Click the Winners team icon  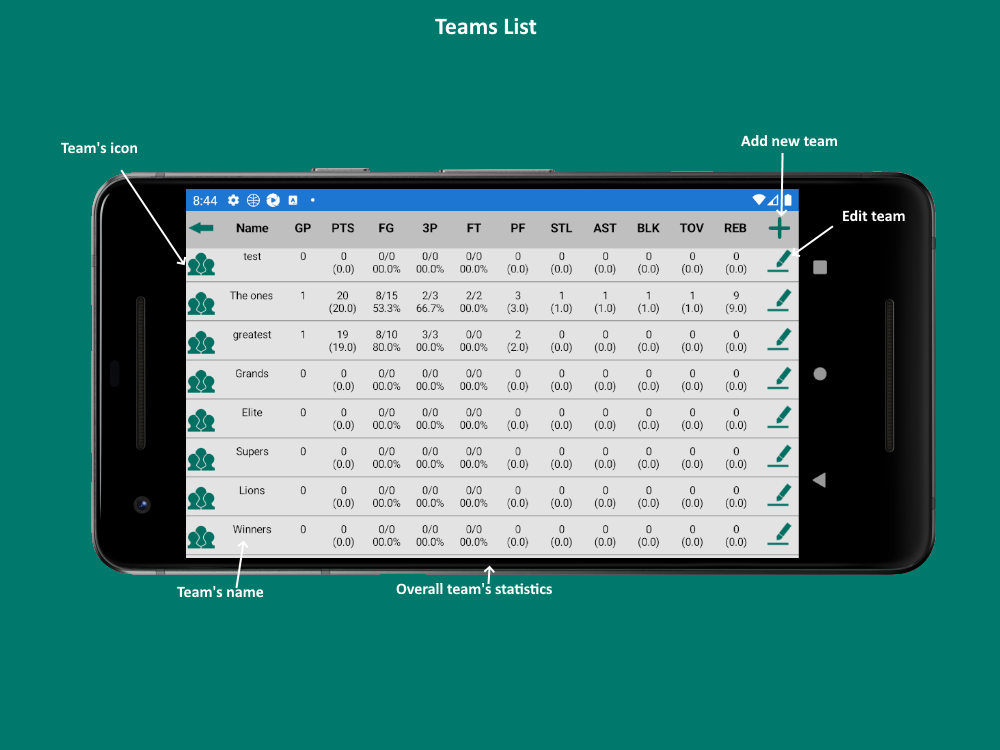click(x=201, y=537)
